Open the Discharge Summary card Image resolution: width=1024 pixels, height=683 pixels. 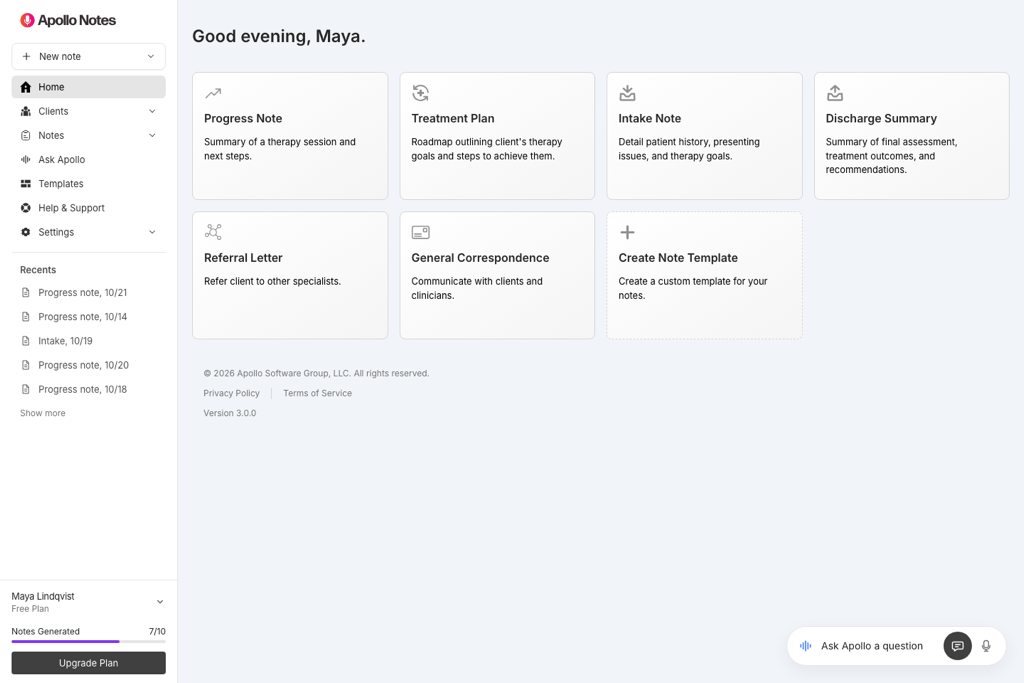(912, 136)
